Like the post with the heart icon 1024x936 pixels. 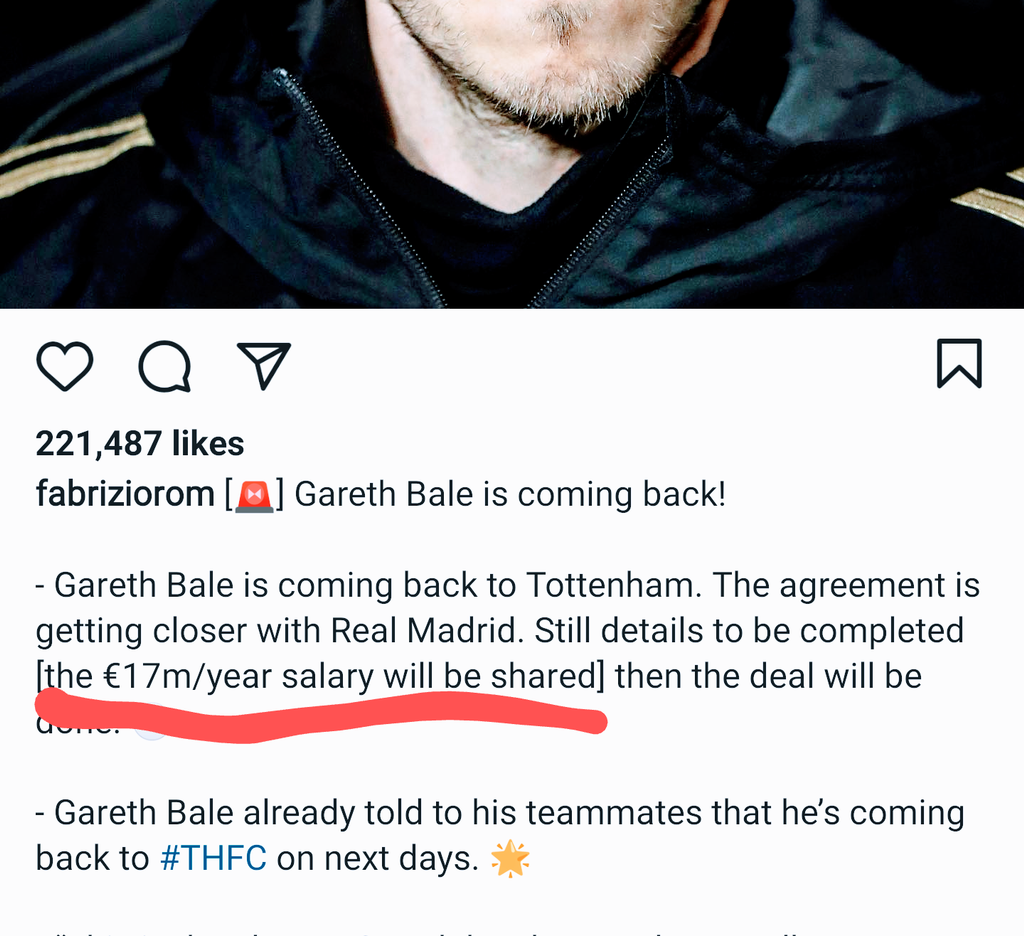coord(64,366)
